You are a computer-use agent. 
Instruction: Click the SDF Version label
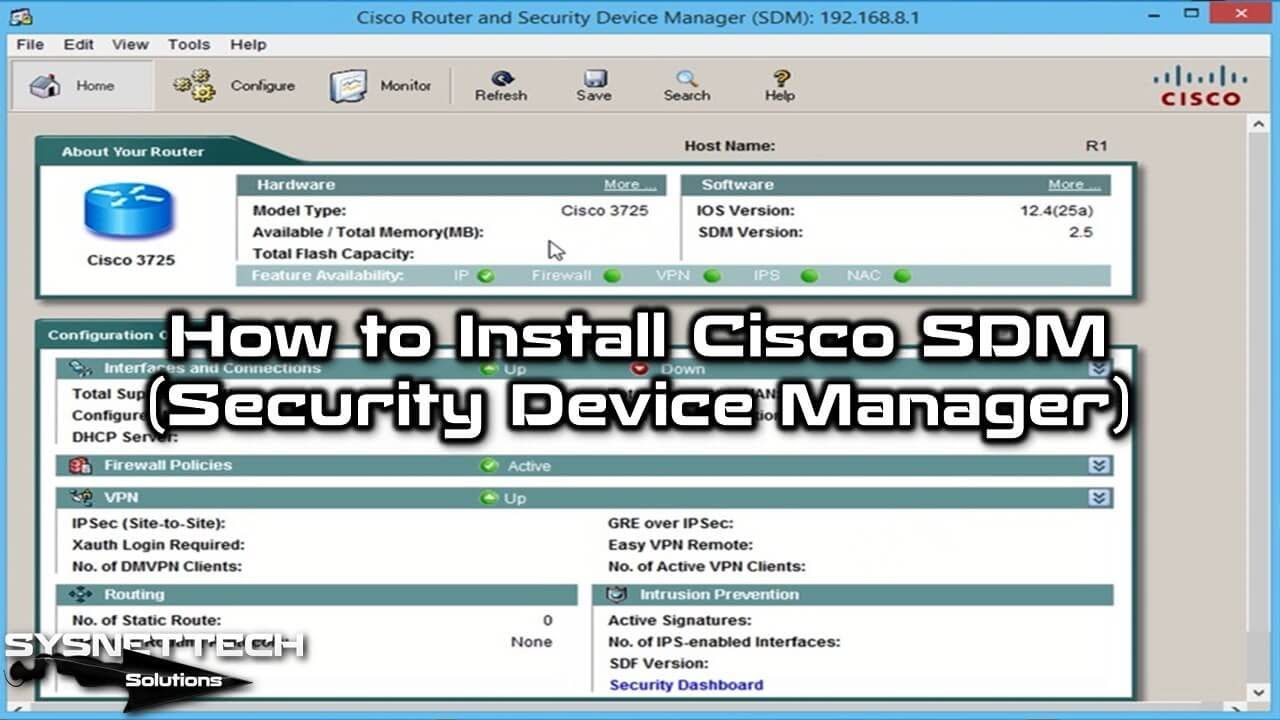click(x=658, y=663)
